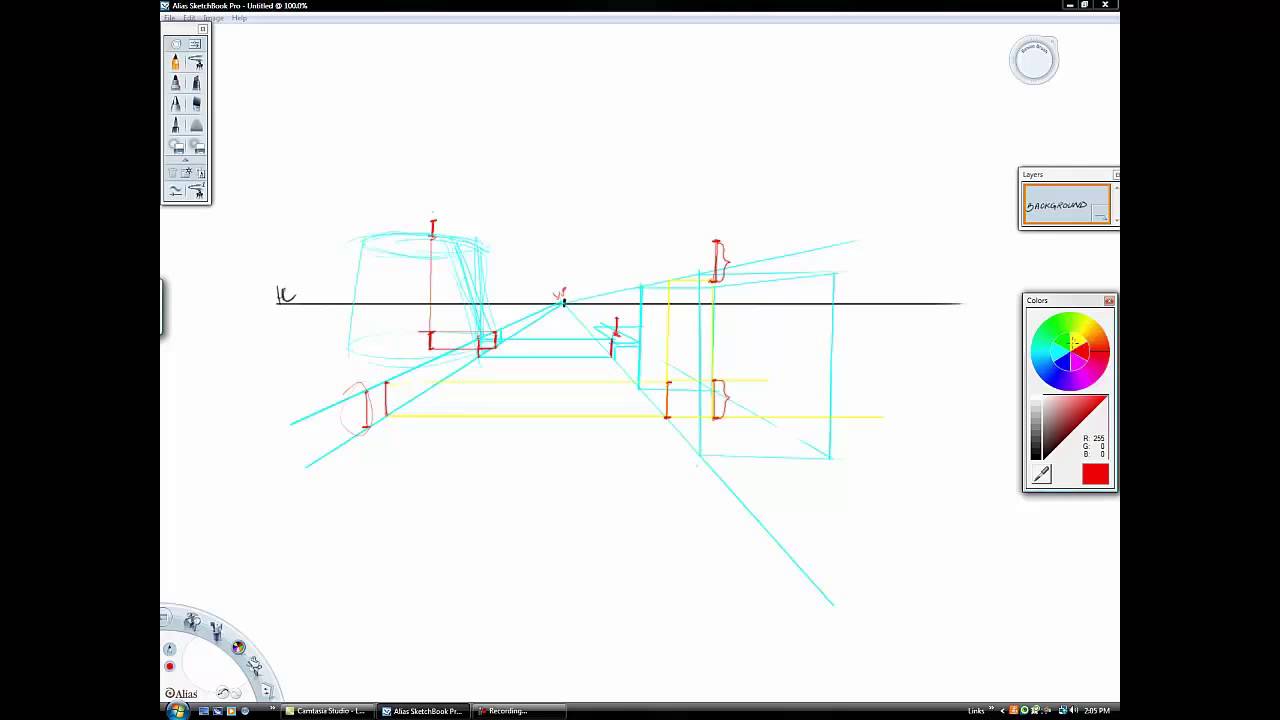
Task: Select the BACKGROUND layer thumbnail
Action: pyautogui.click(x=1066, y=205)
